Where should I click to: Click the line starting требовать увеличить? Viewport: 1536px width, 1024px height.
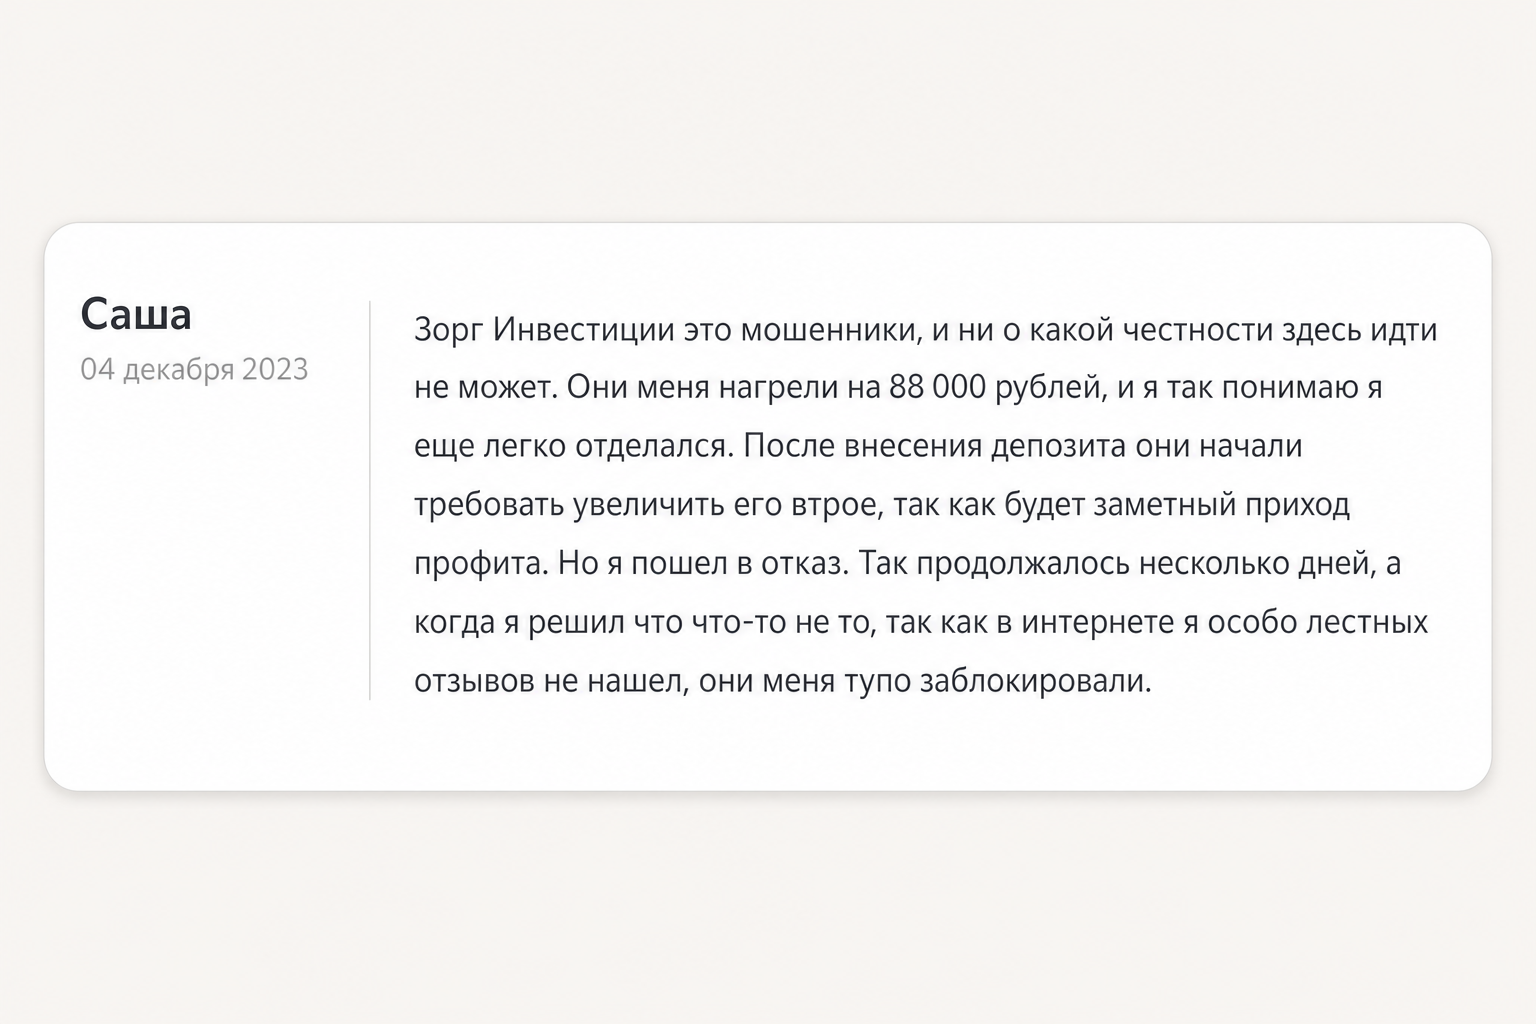point(882,505)
